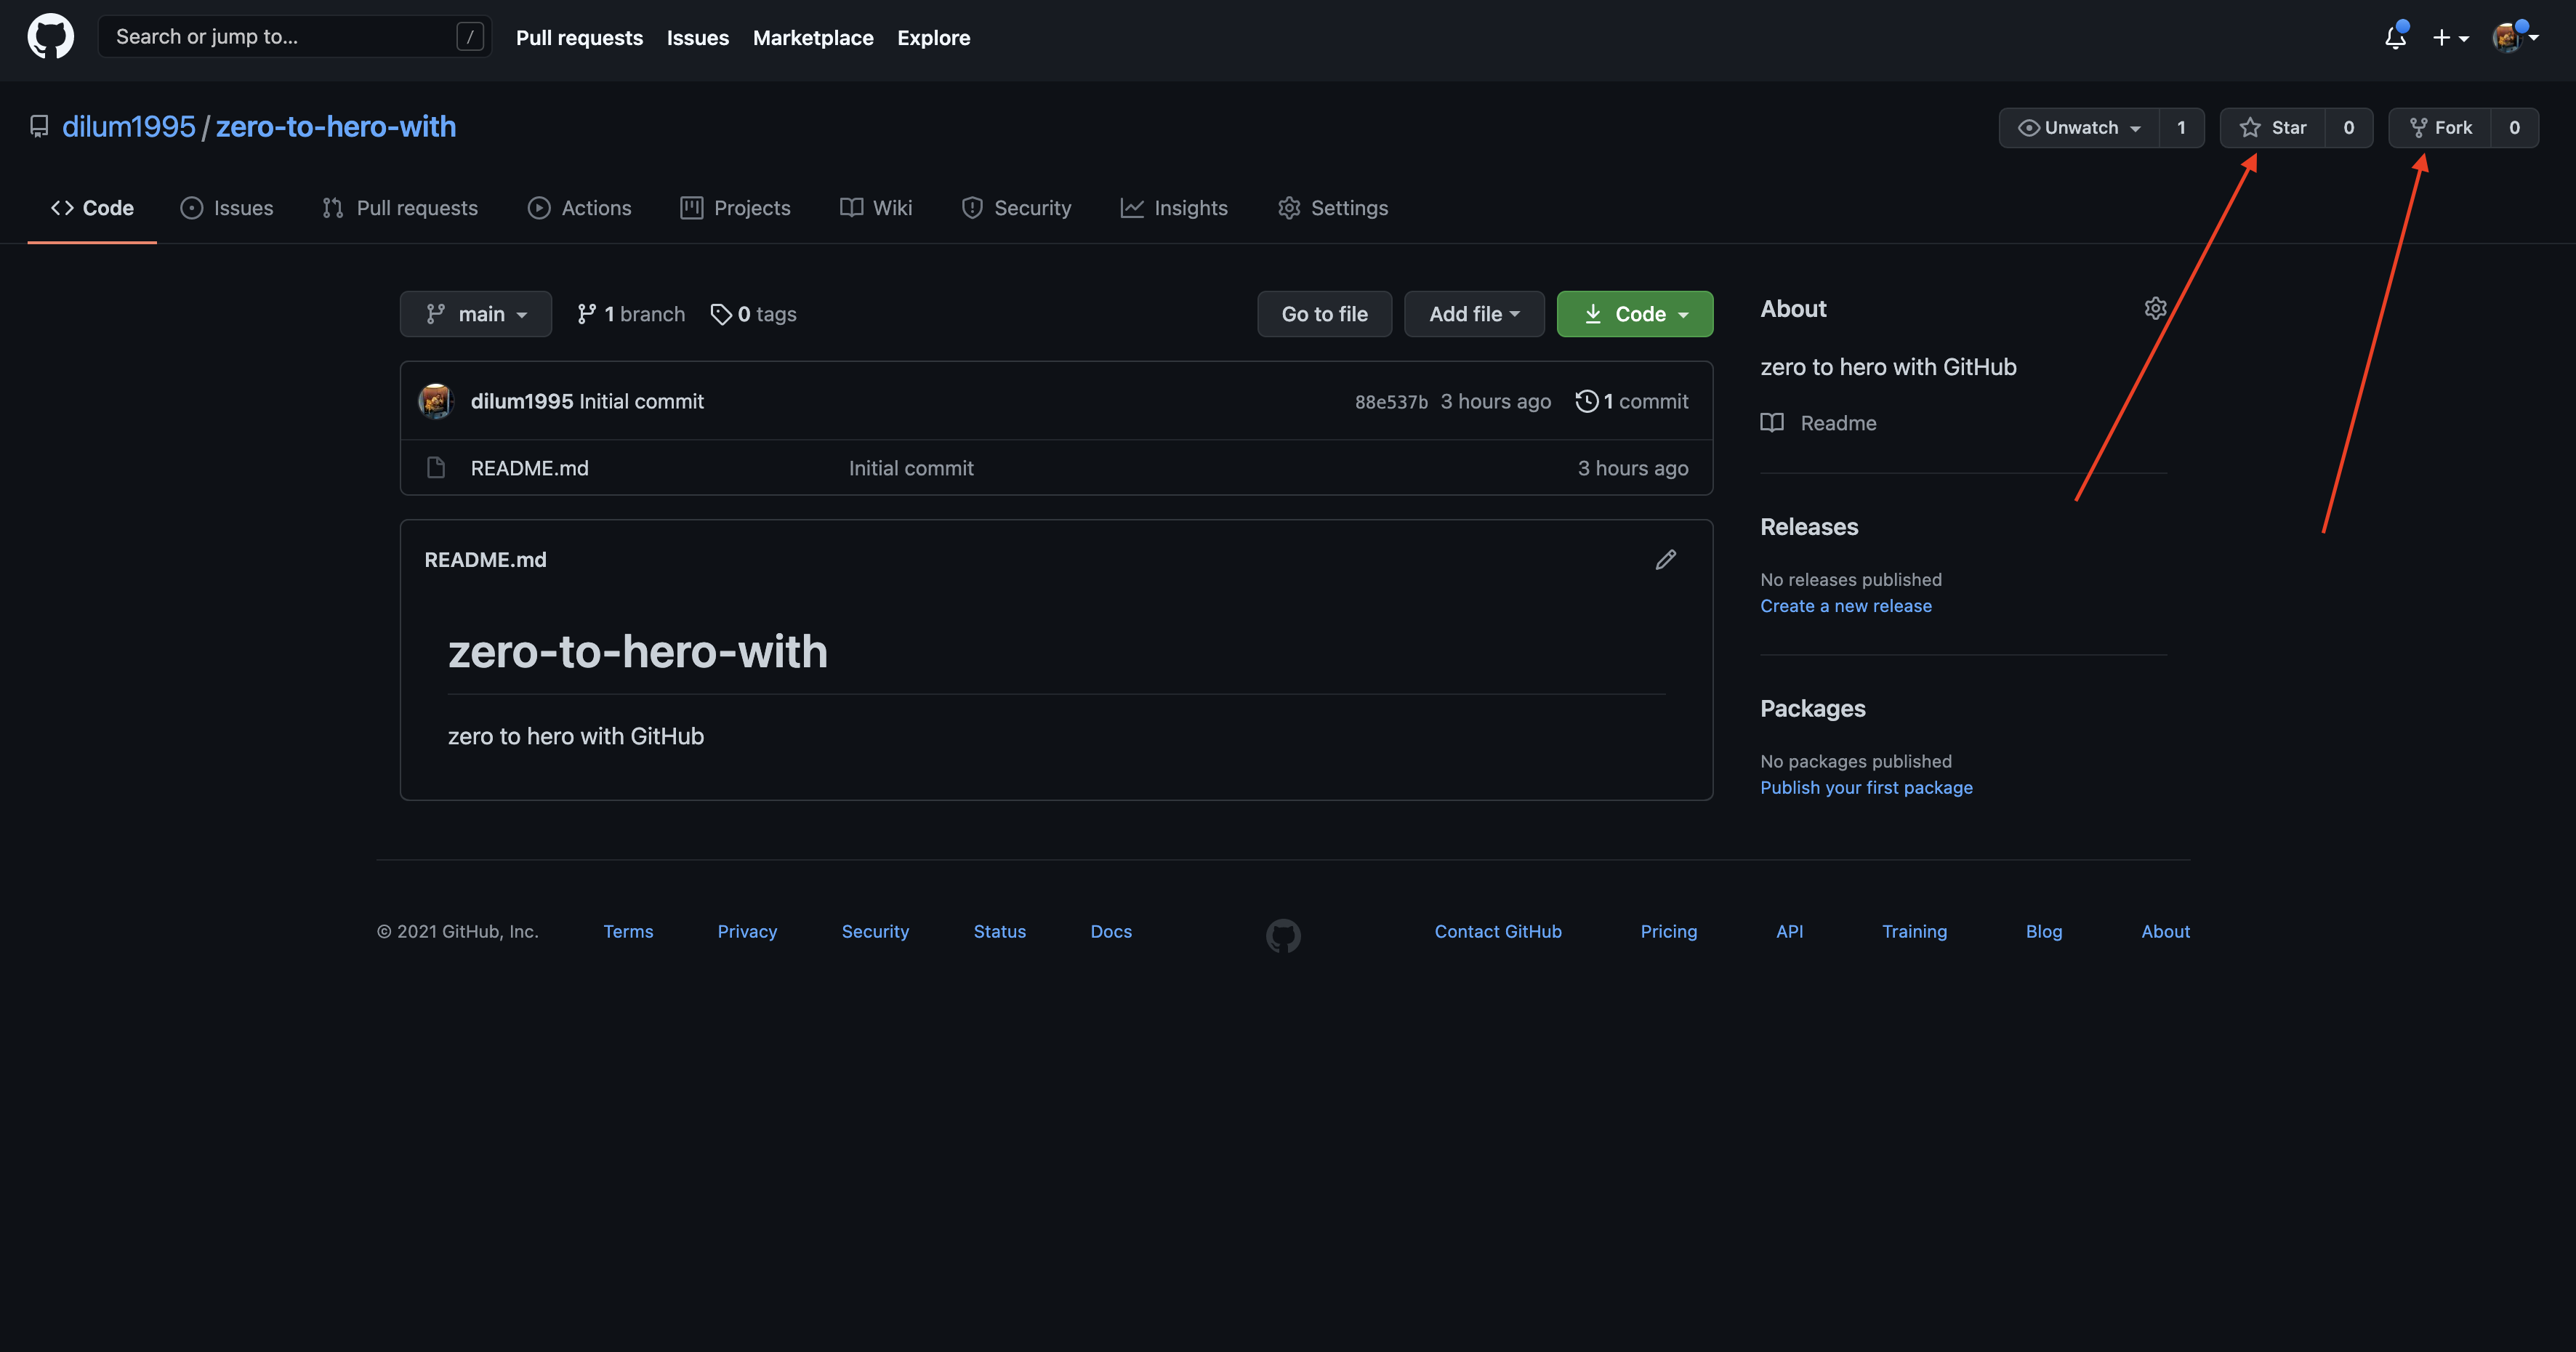2576x1352 pixels.
Task: Follow the Create a new release link
Action: (1846, 606)
